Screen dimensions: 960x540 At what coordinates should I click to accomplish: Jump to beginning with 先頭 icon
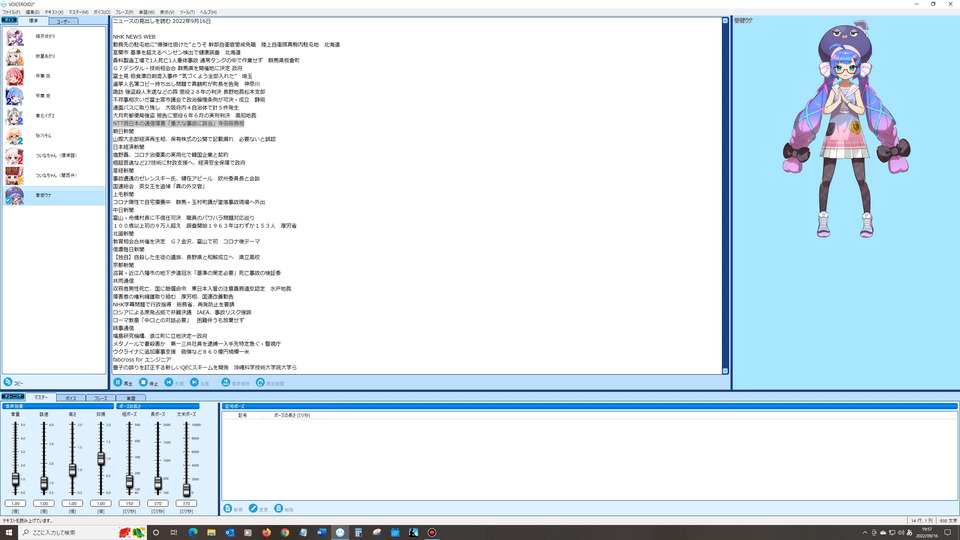point(169,382)
